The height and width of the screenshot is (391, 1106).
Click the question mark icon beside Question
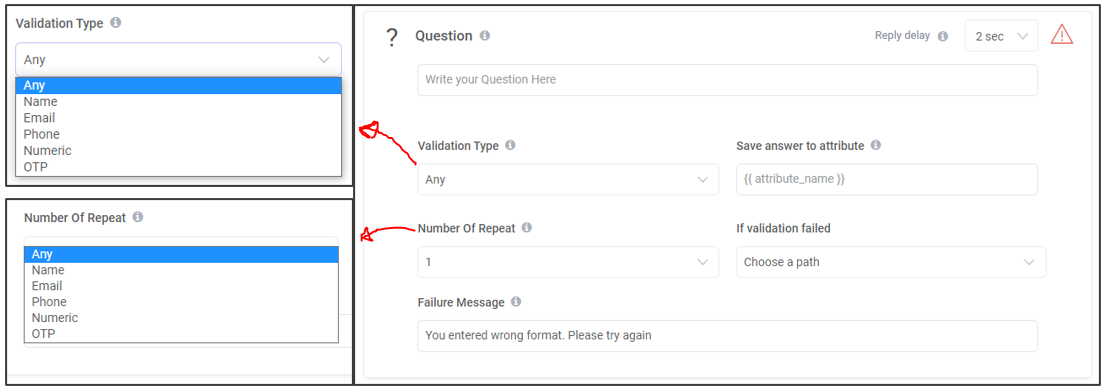(x=392, y=37)
